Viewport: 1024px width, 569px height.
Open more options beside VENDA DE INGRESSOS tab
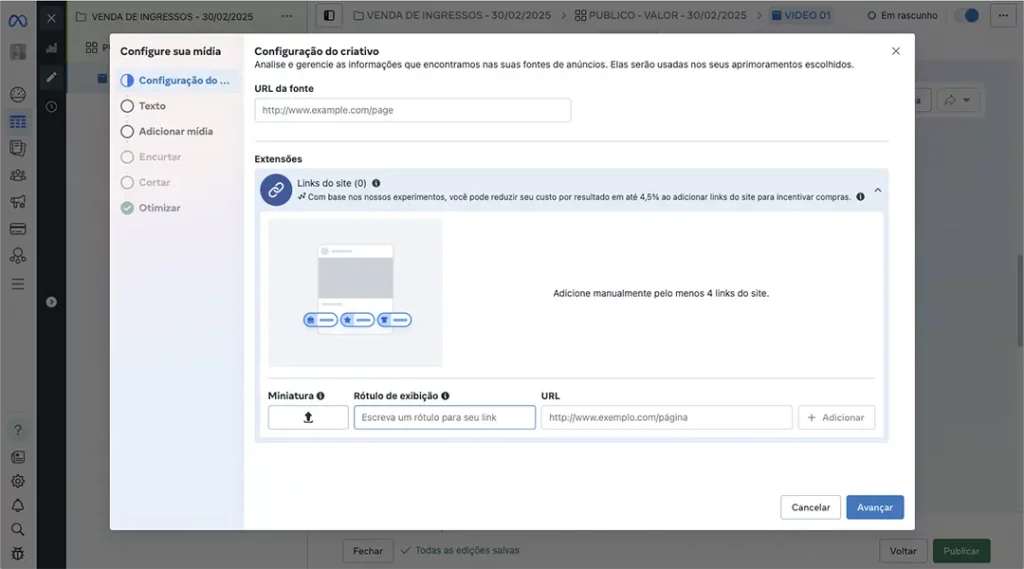[287, 16]
